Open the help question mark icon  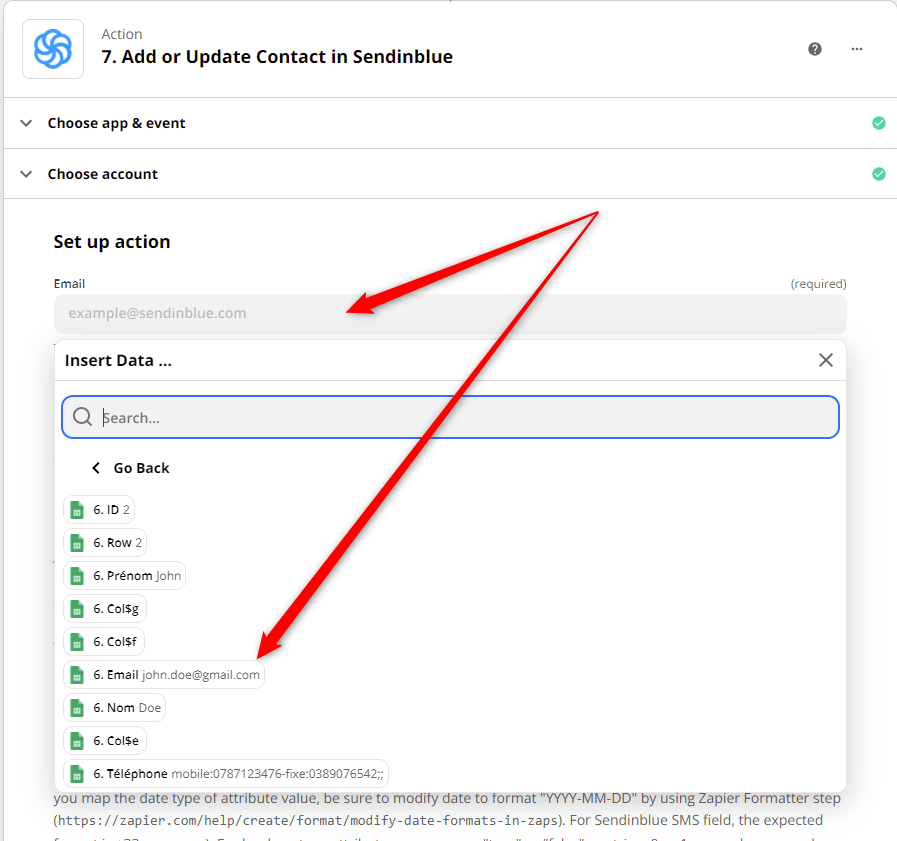[x=815, y=49]
